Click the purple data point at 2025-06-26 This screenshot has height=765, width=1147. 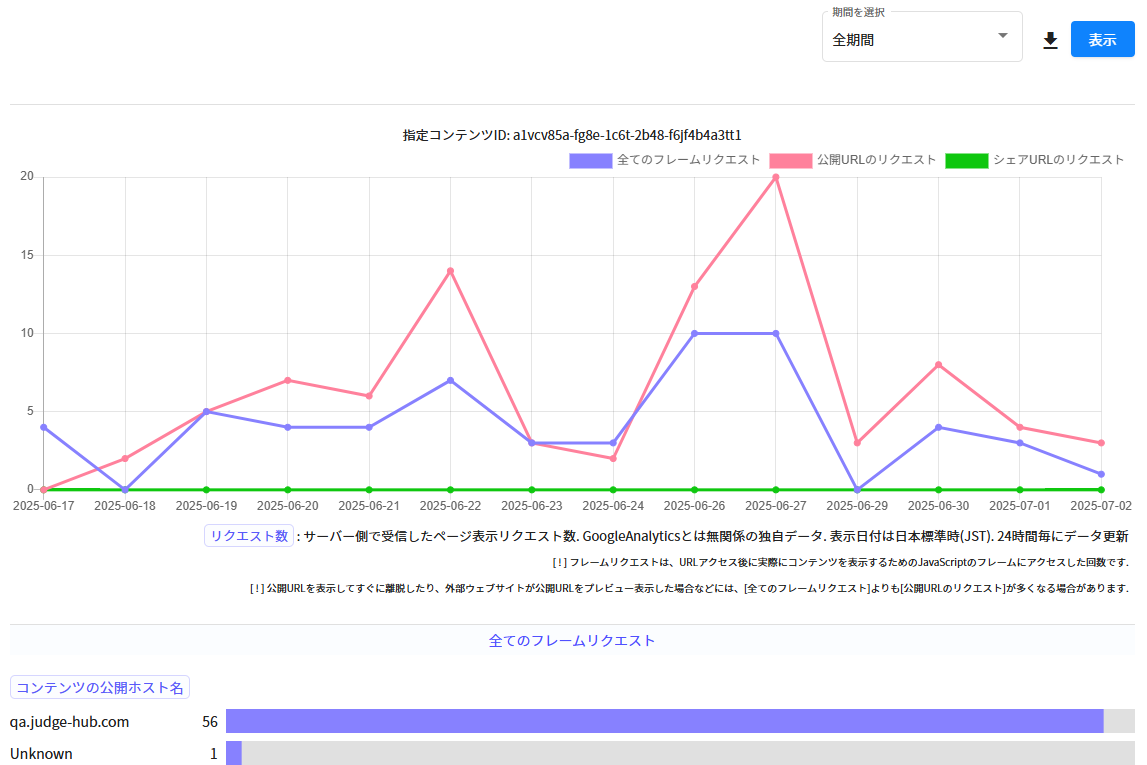coord(694,333)
